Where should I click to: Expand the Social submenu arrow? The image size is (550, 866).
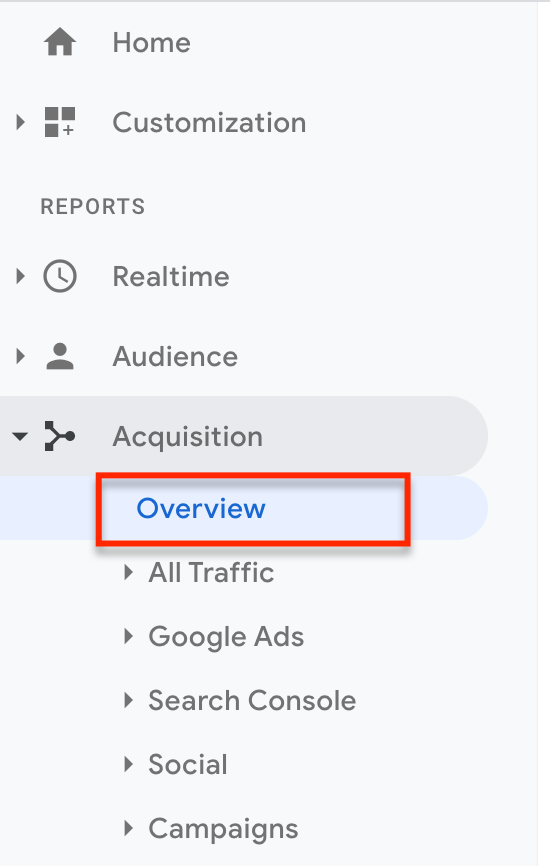[129, 764]
